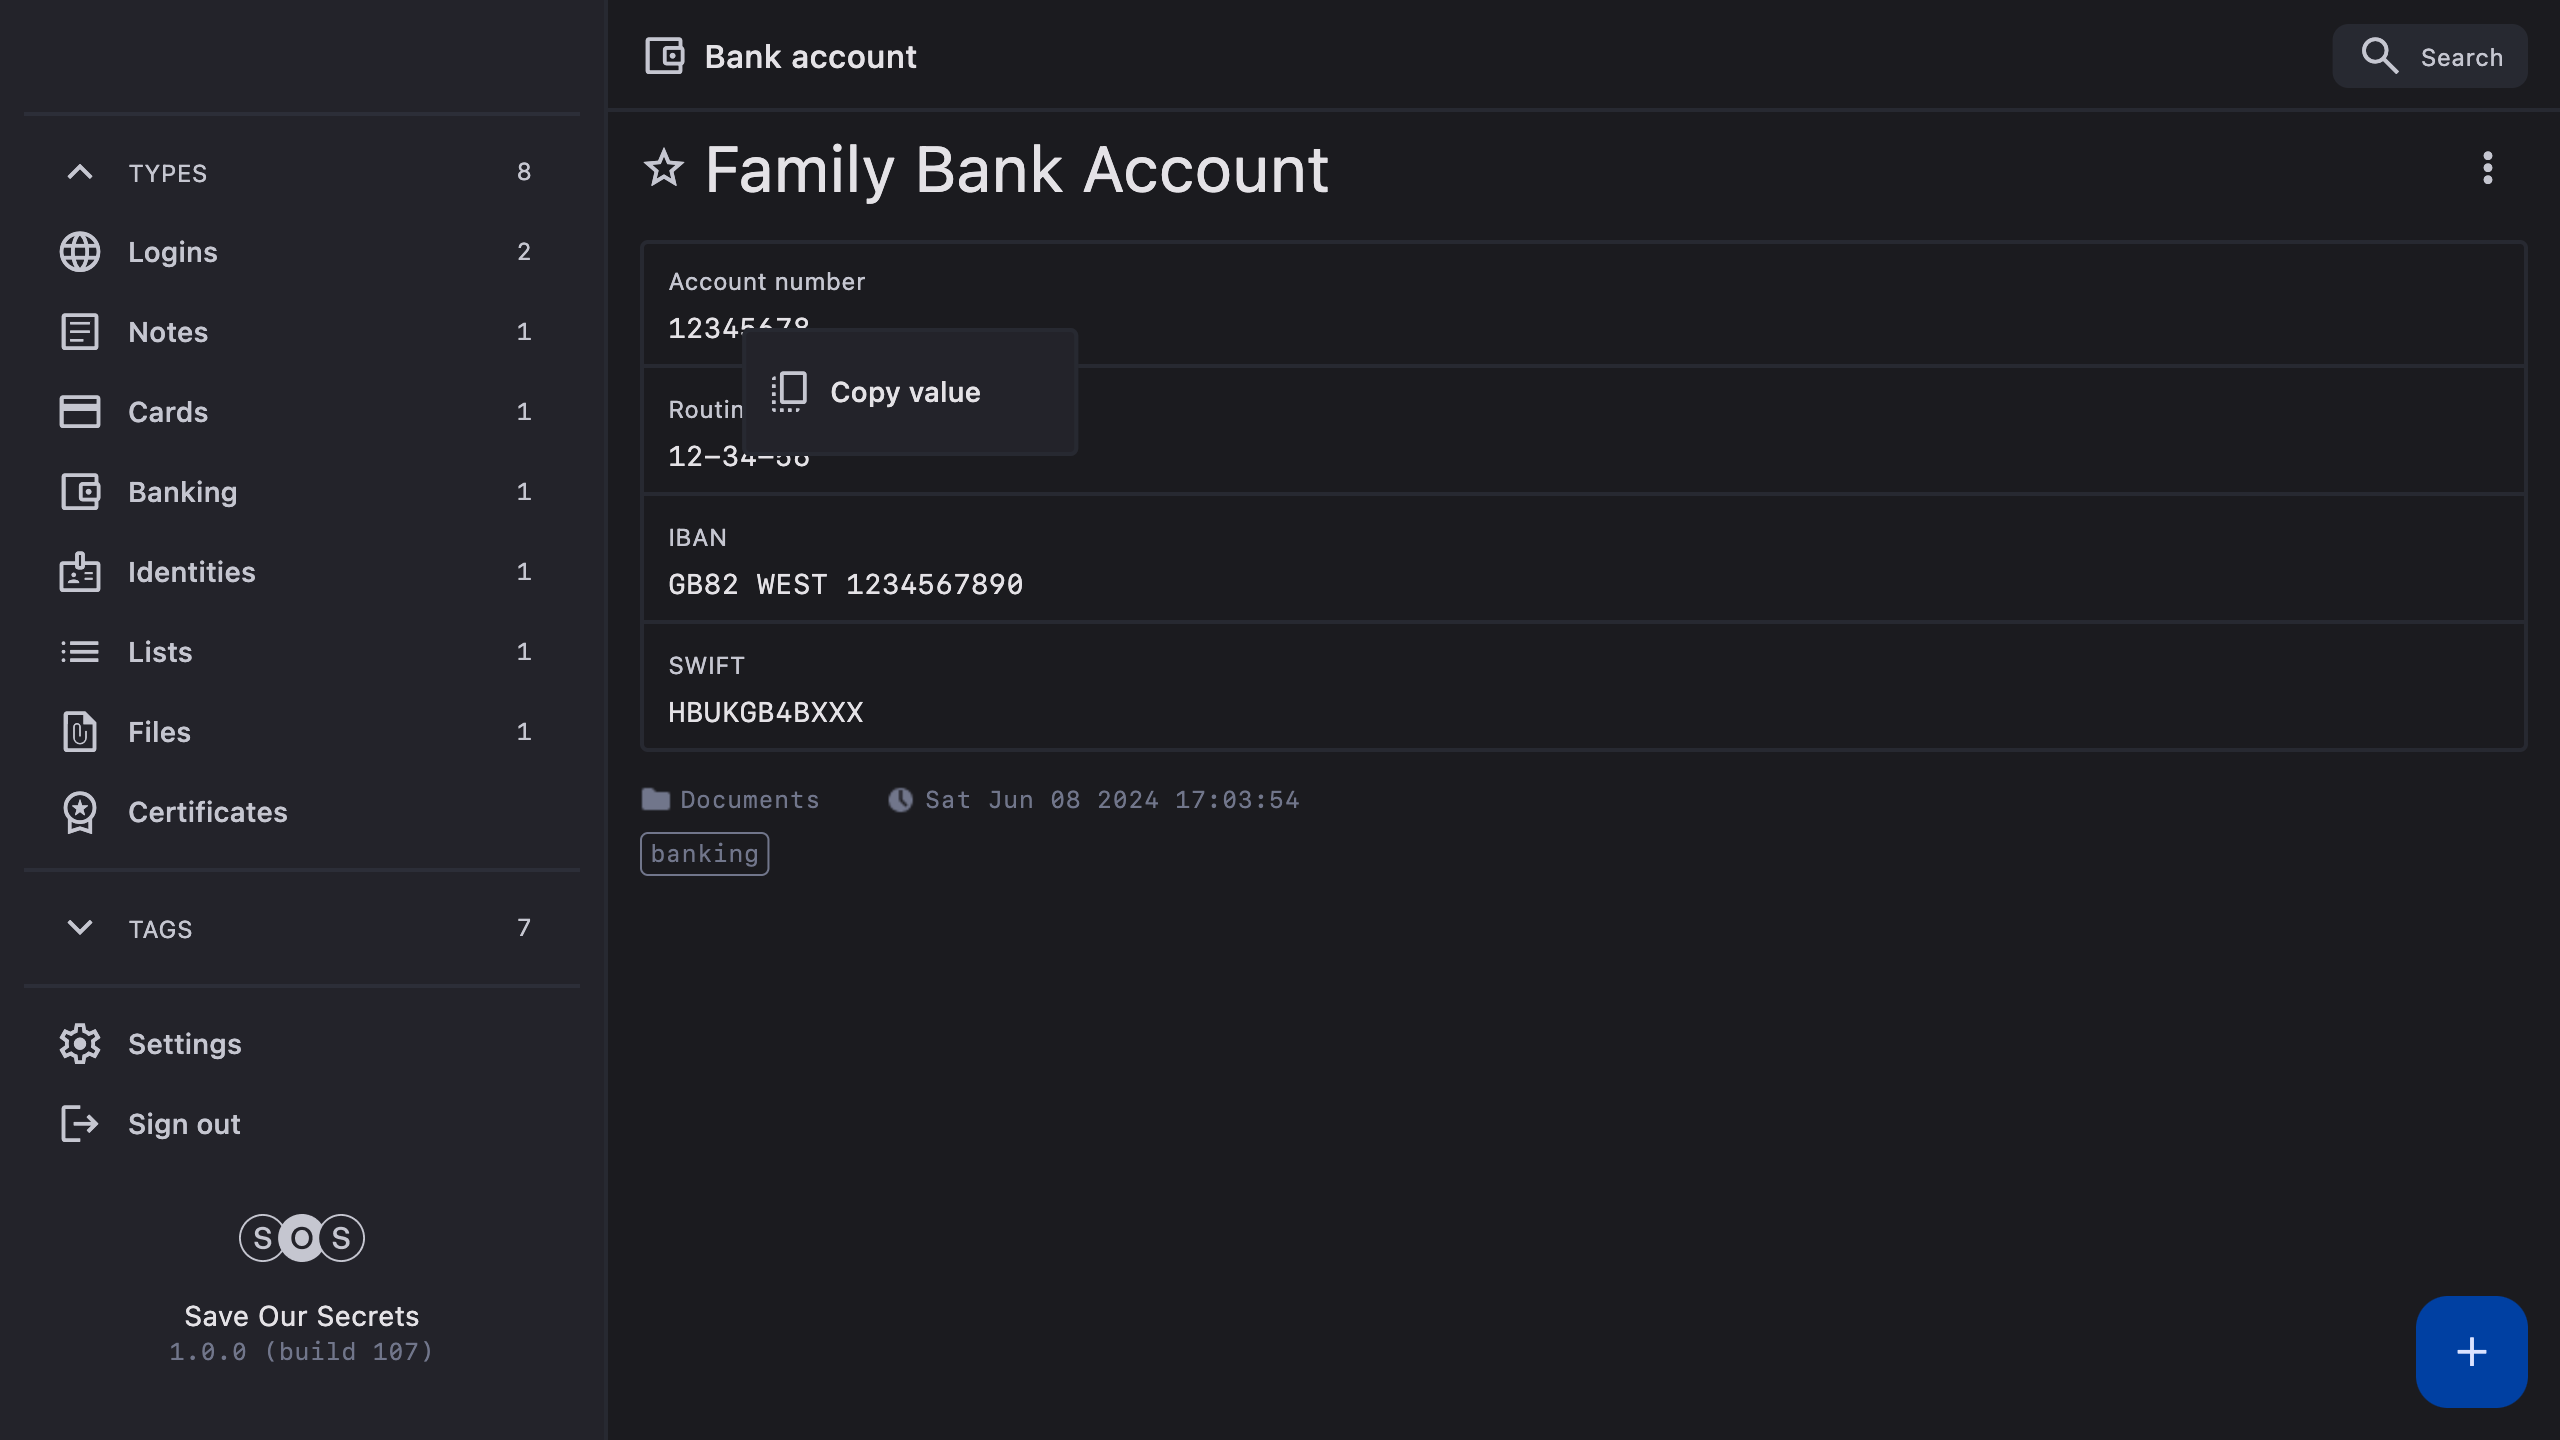
Task: Click the Logins globe icon
Action: pos(80,252)
